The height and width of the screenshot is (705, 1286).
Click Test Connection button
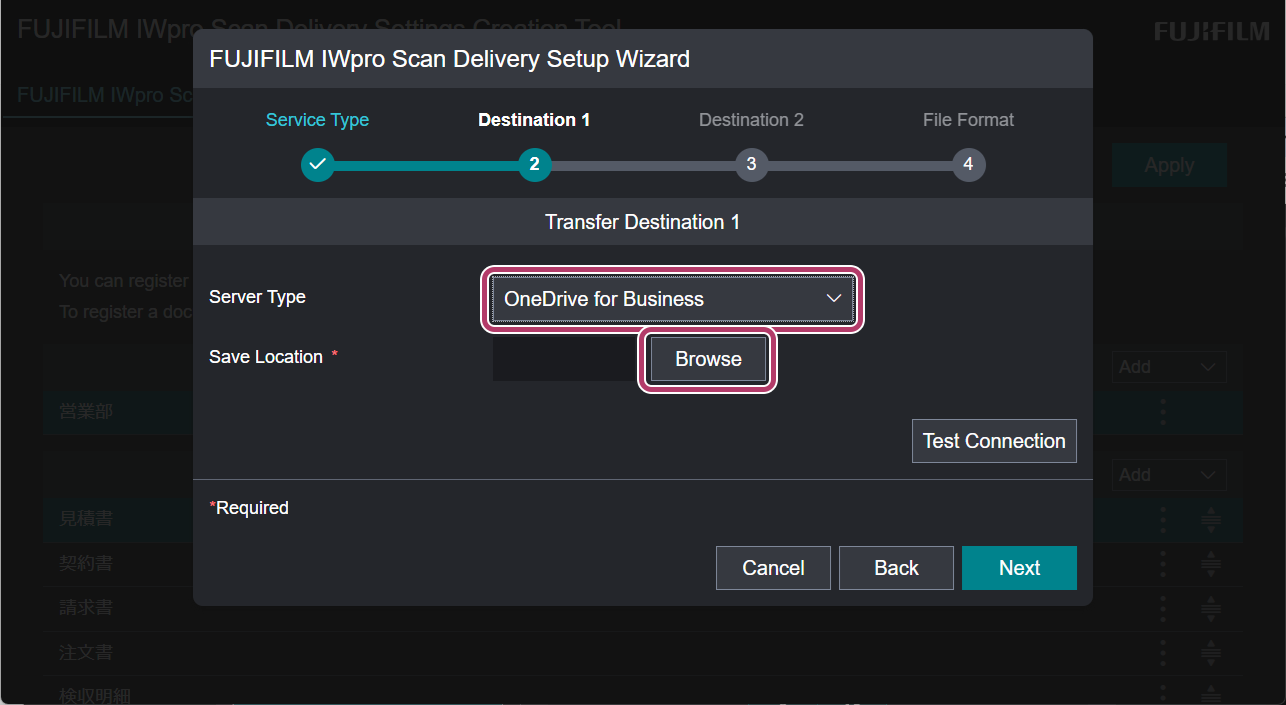point(994,441)
